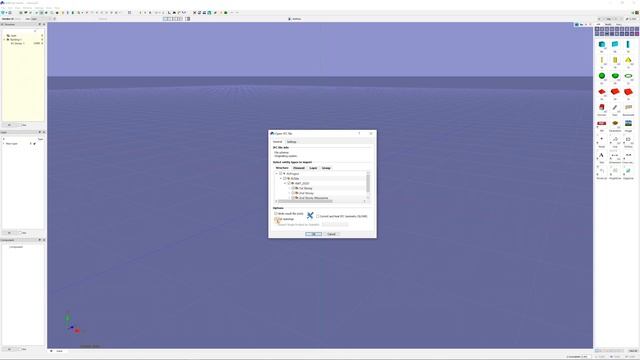The height and width of the screenshot is (360, 640).
Task: Insert the green ring object
Action: [628, 76]
